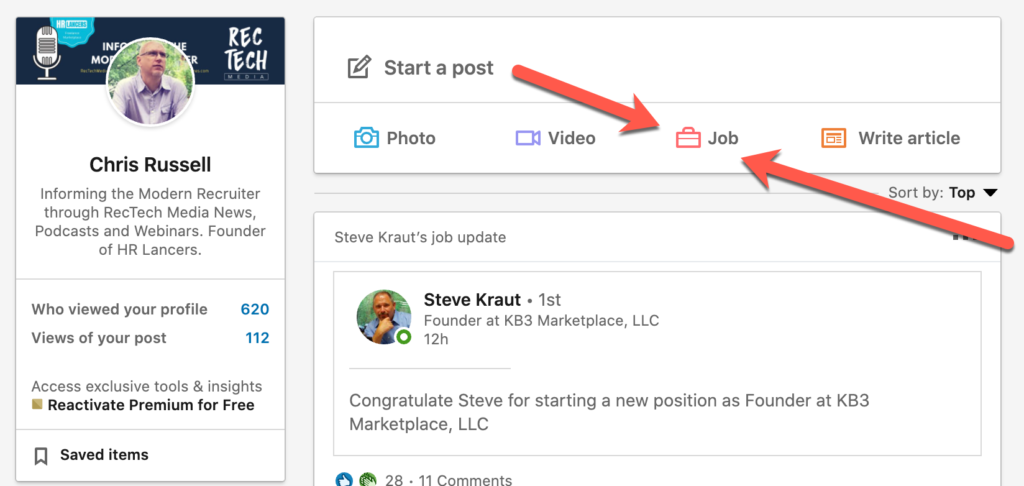Click the Start a post pencil icon

(358, 68)
